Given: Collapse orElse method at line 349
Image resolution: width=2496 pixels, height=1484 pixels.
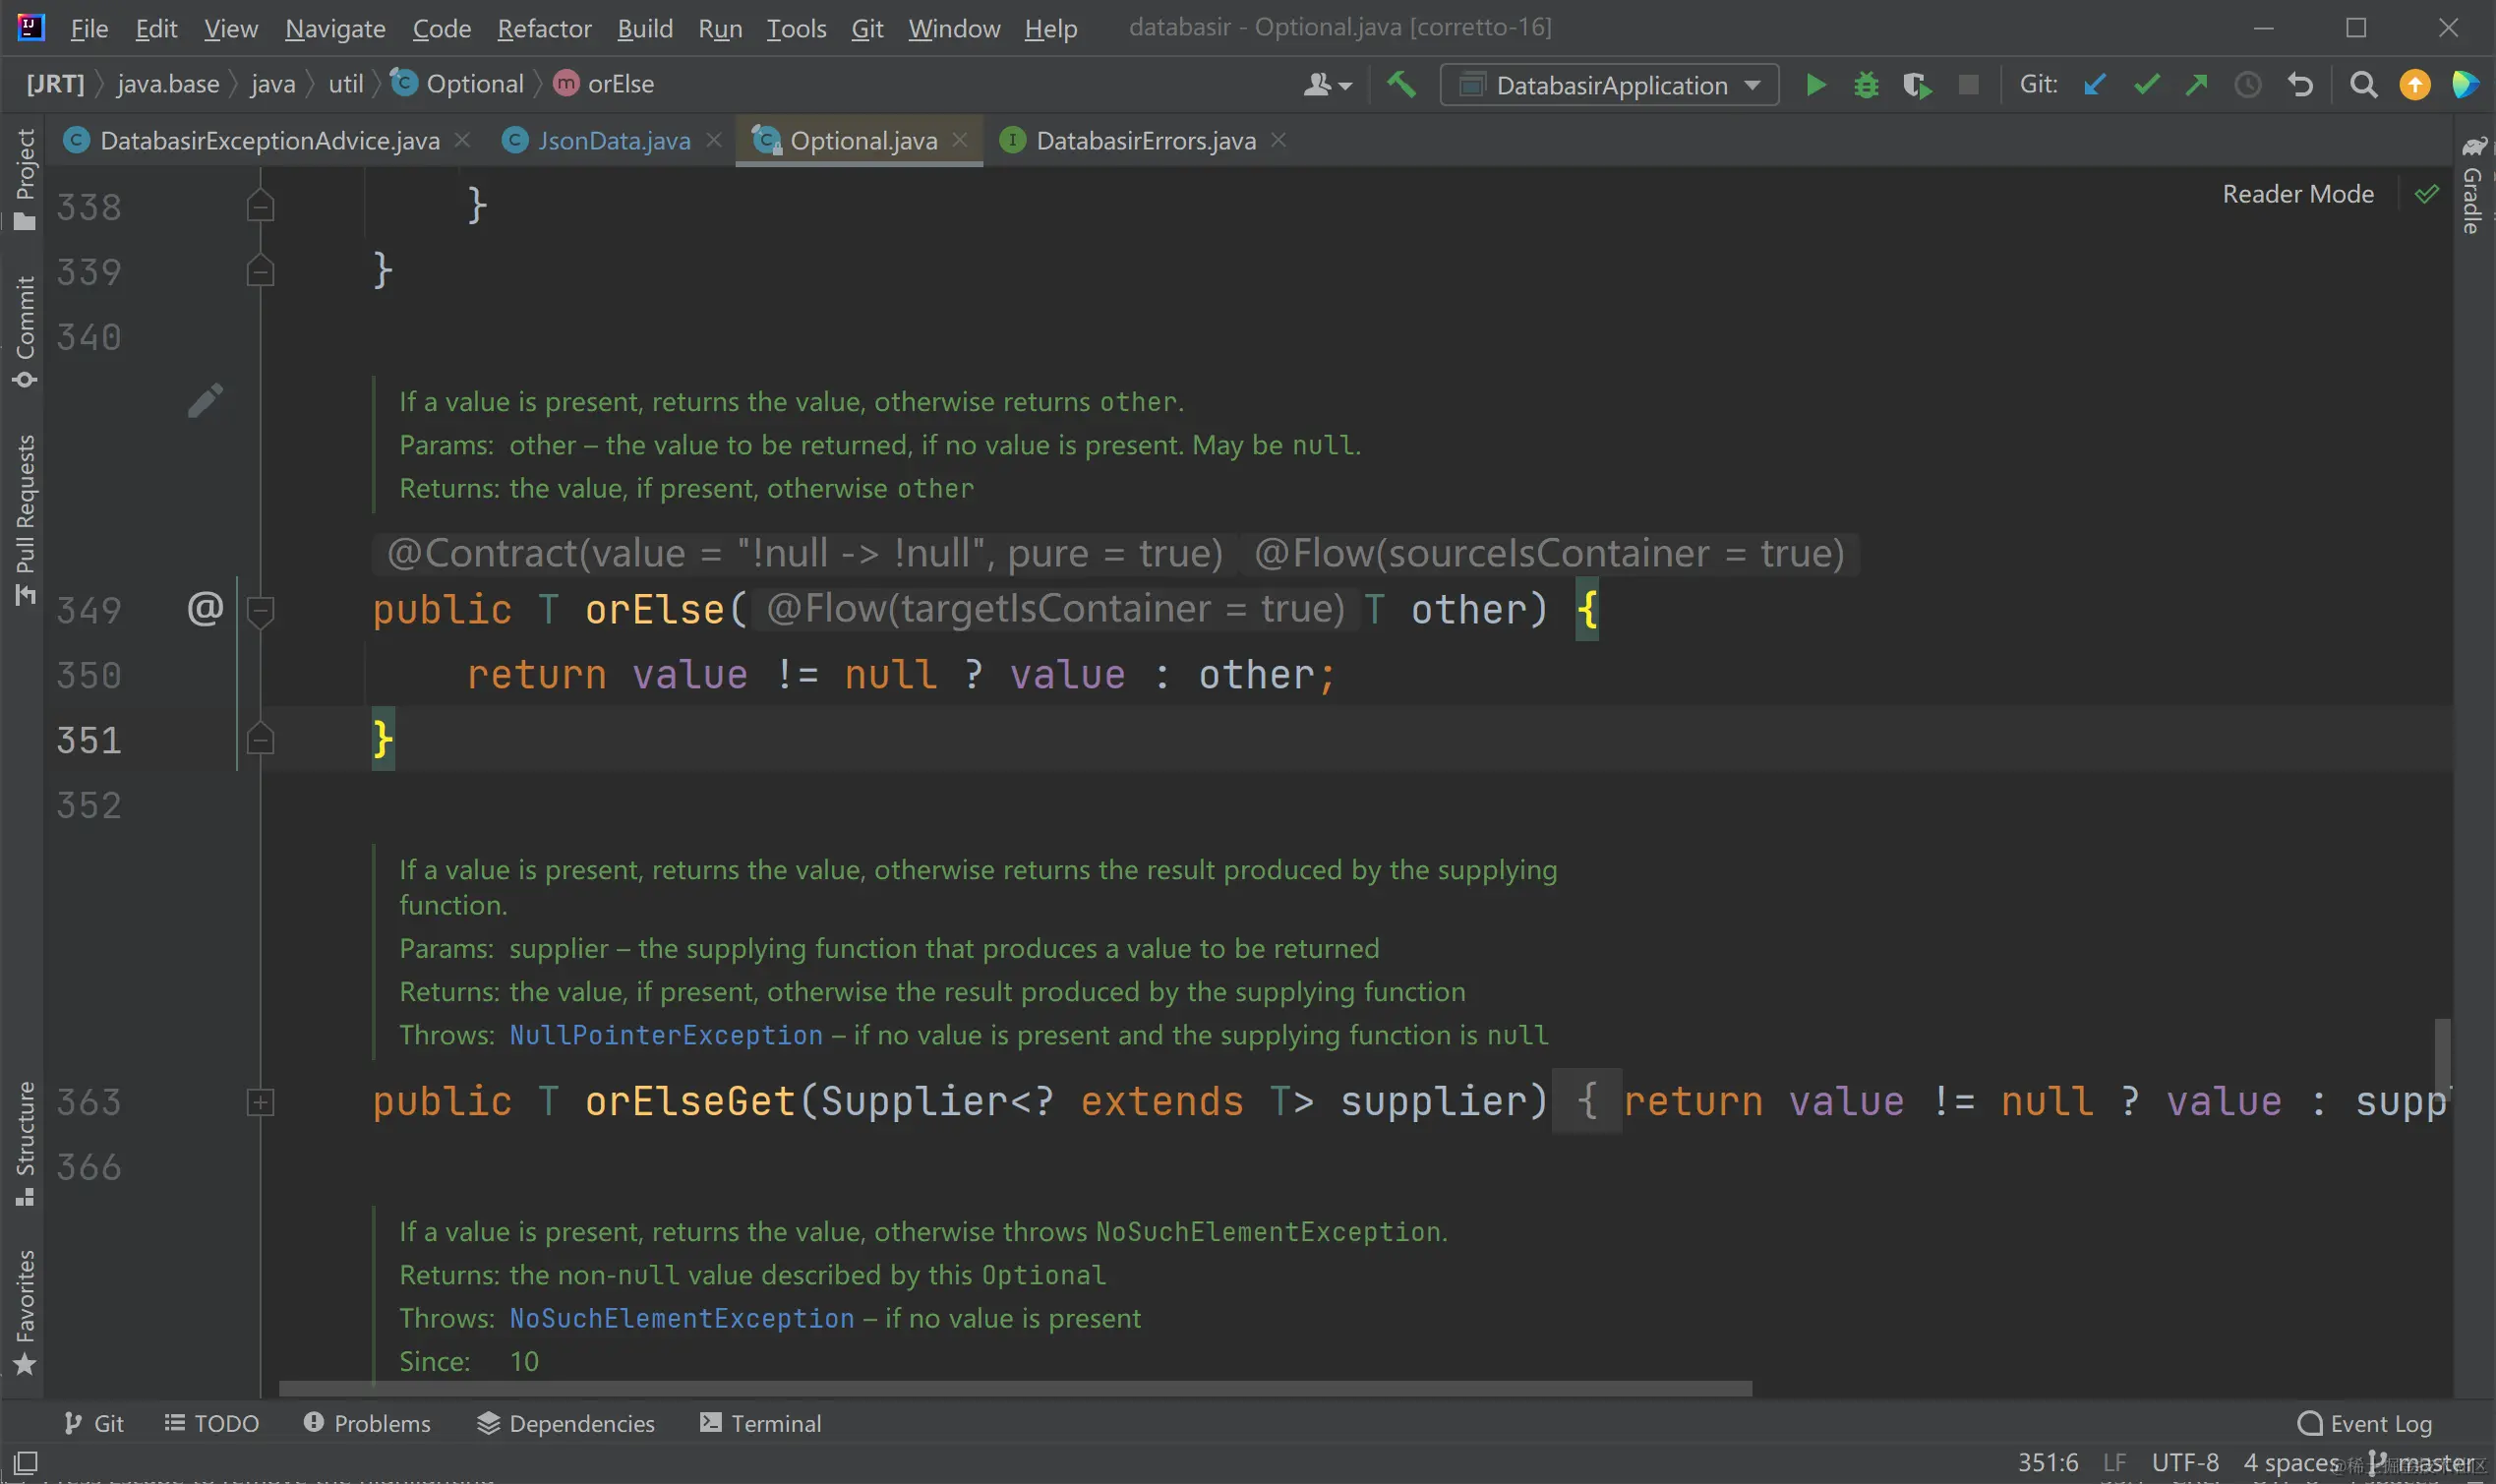Looking at the screenshot, I should coord(260,609).
